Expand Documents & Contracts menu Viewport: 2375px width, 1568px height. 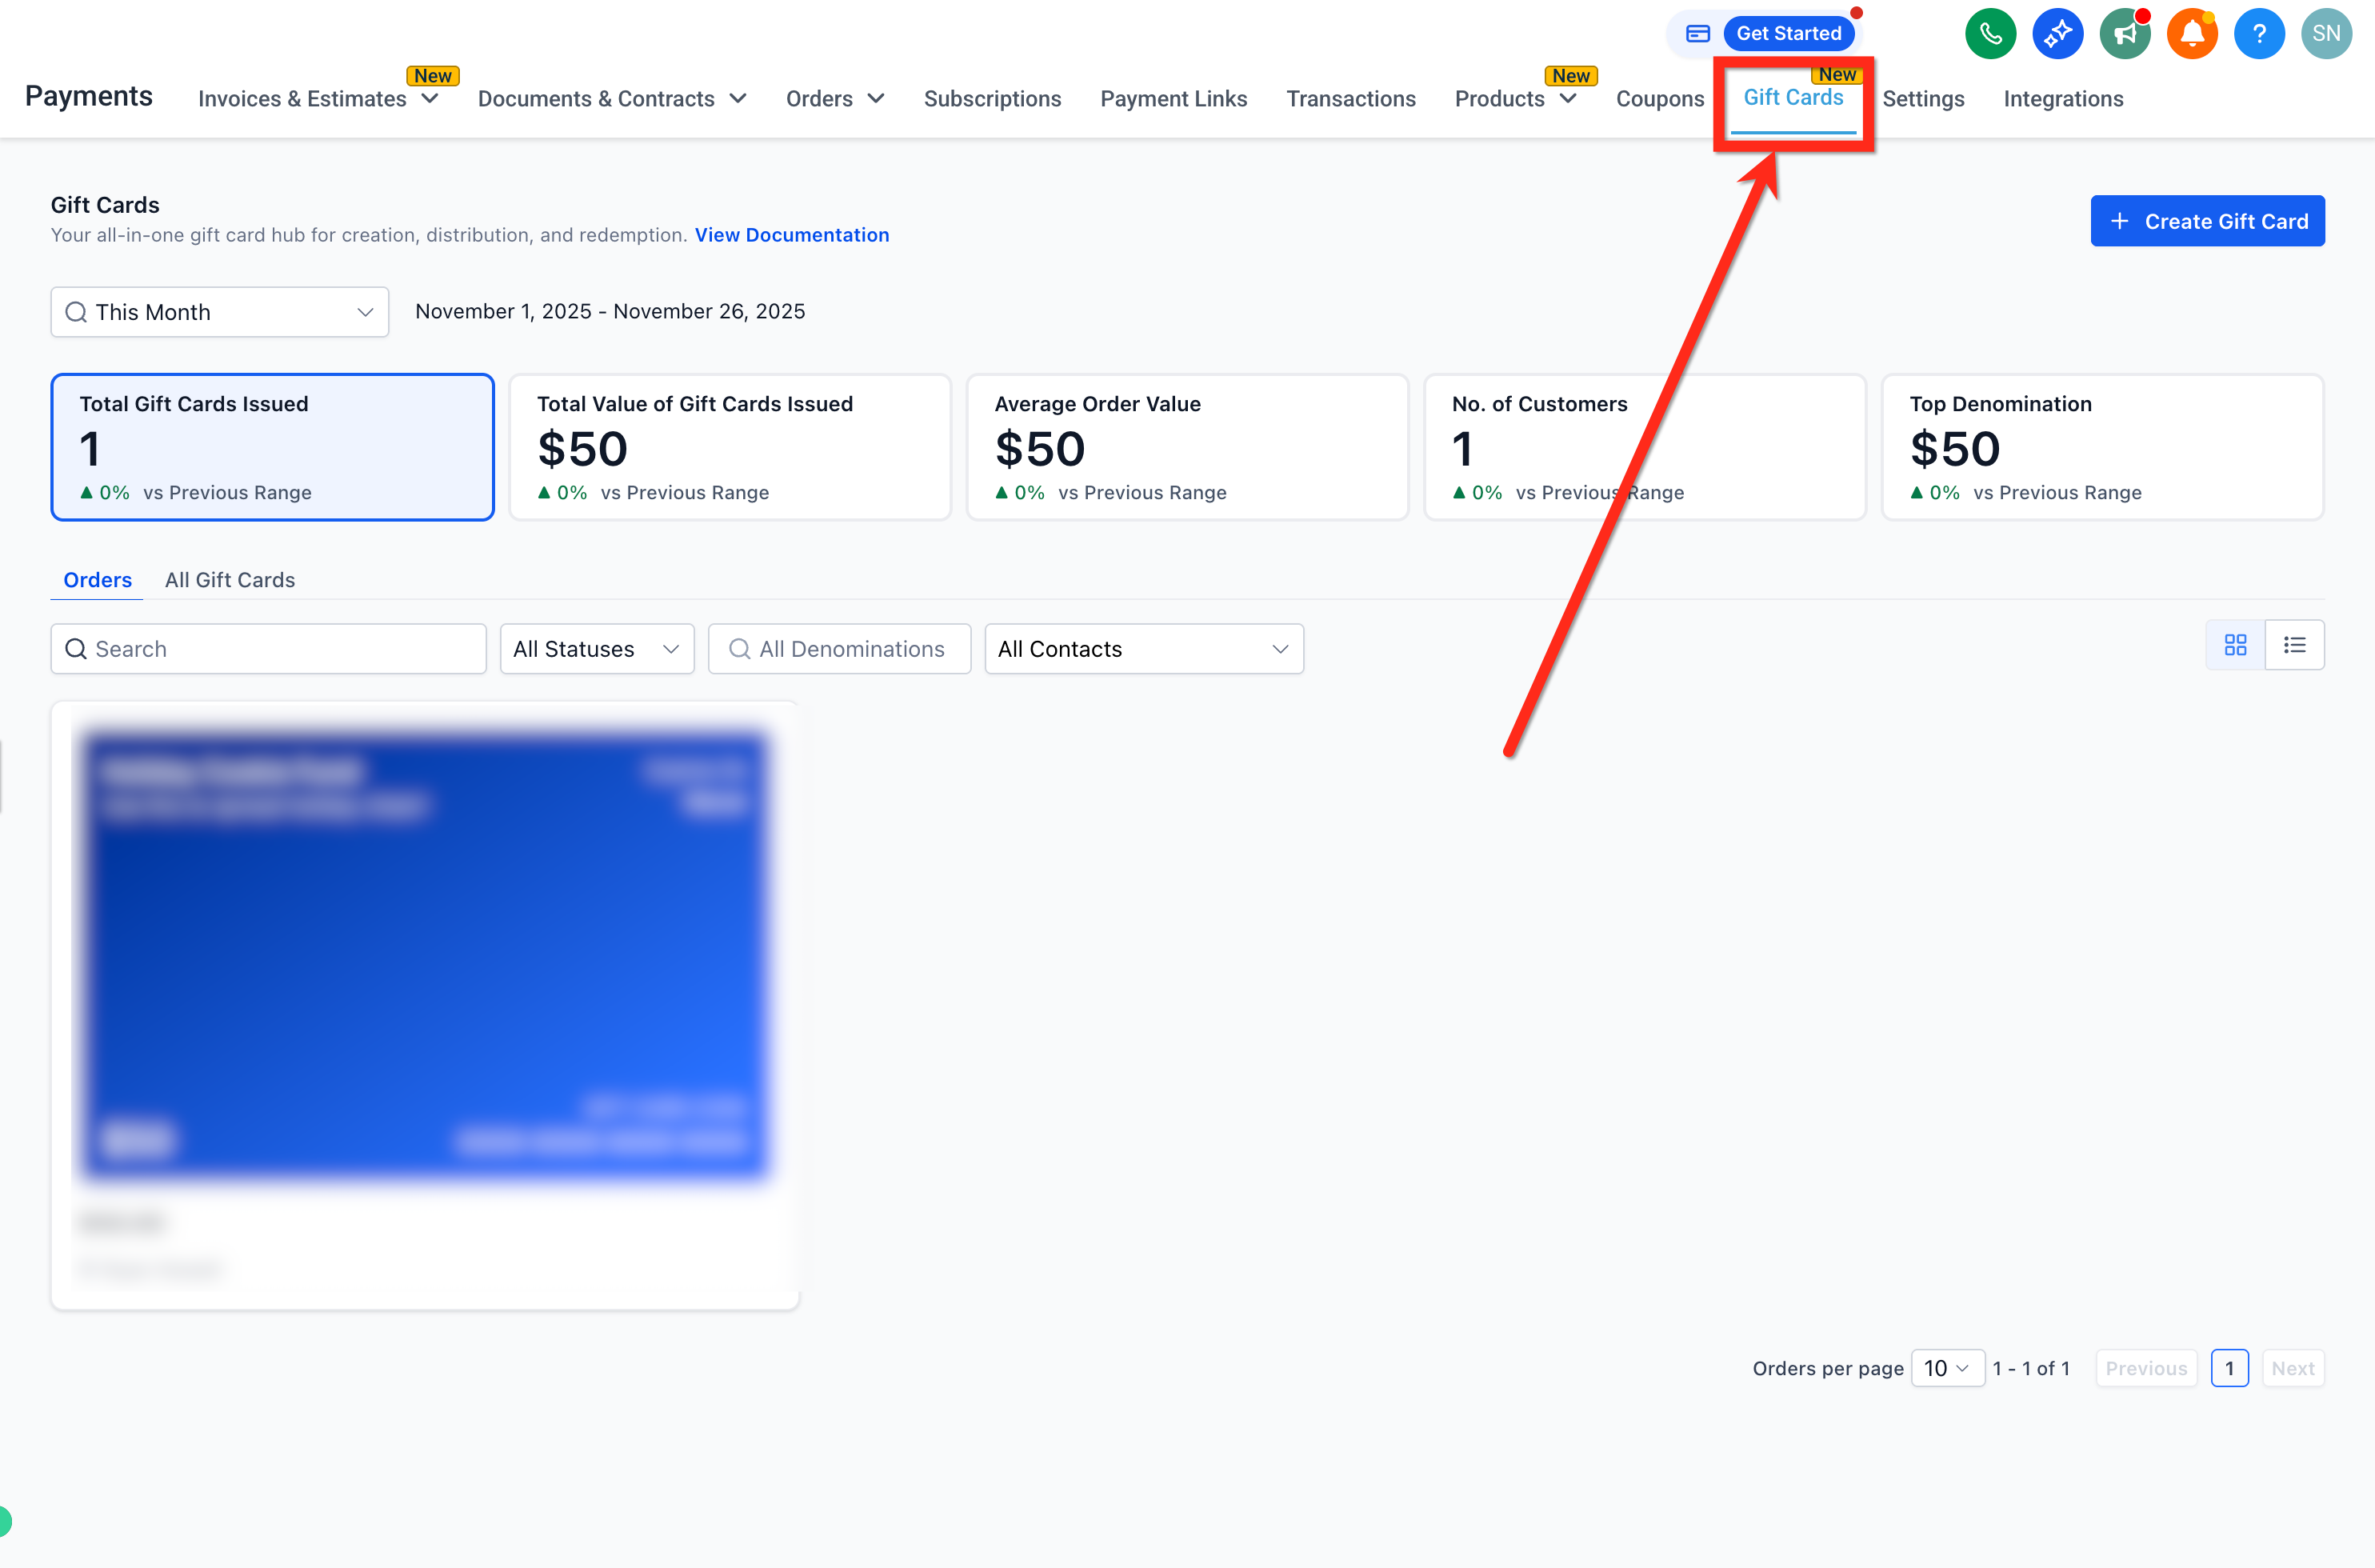612,99
